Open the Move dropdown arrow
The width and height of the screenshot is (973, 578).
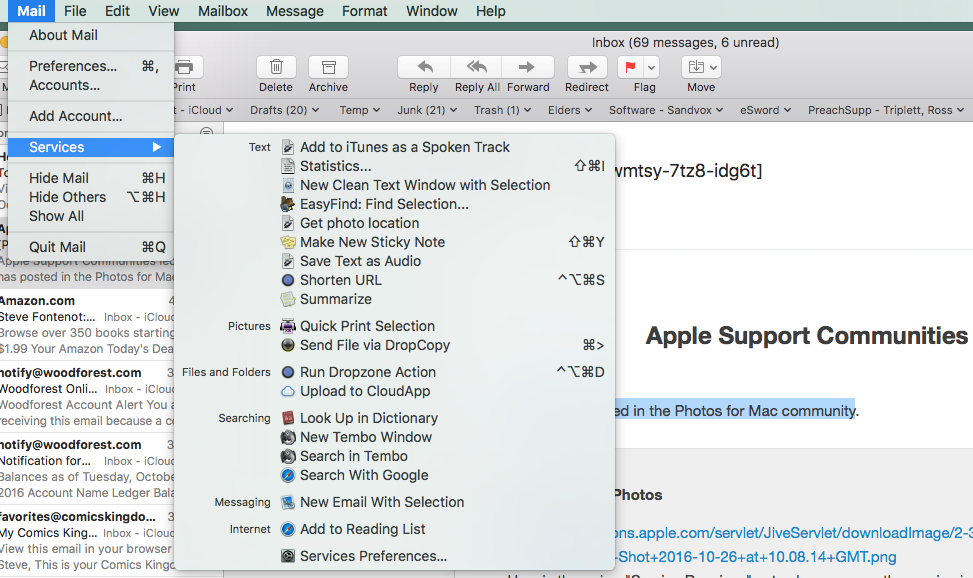714,67
